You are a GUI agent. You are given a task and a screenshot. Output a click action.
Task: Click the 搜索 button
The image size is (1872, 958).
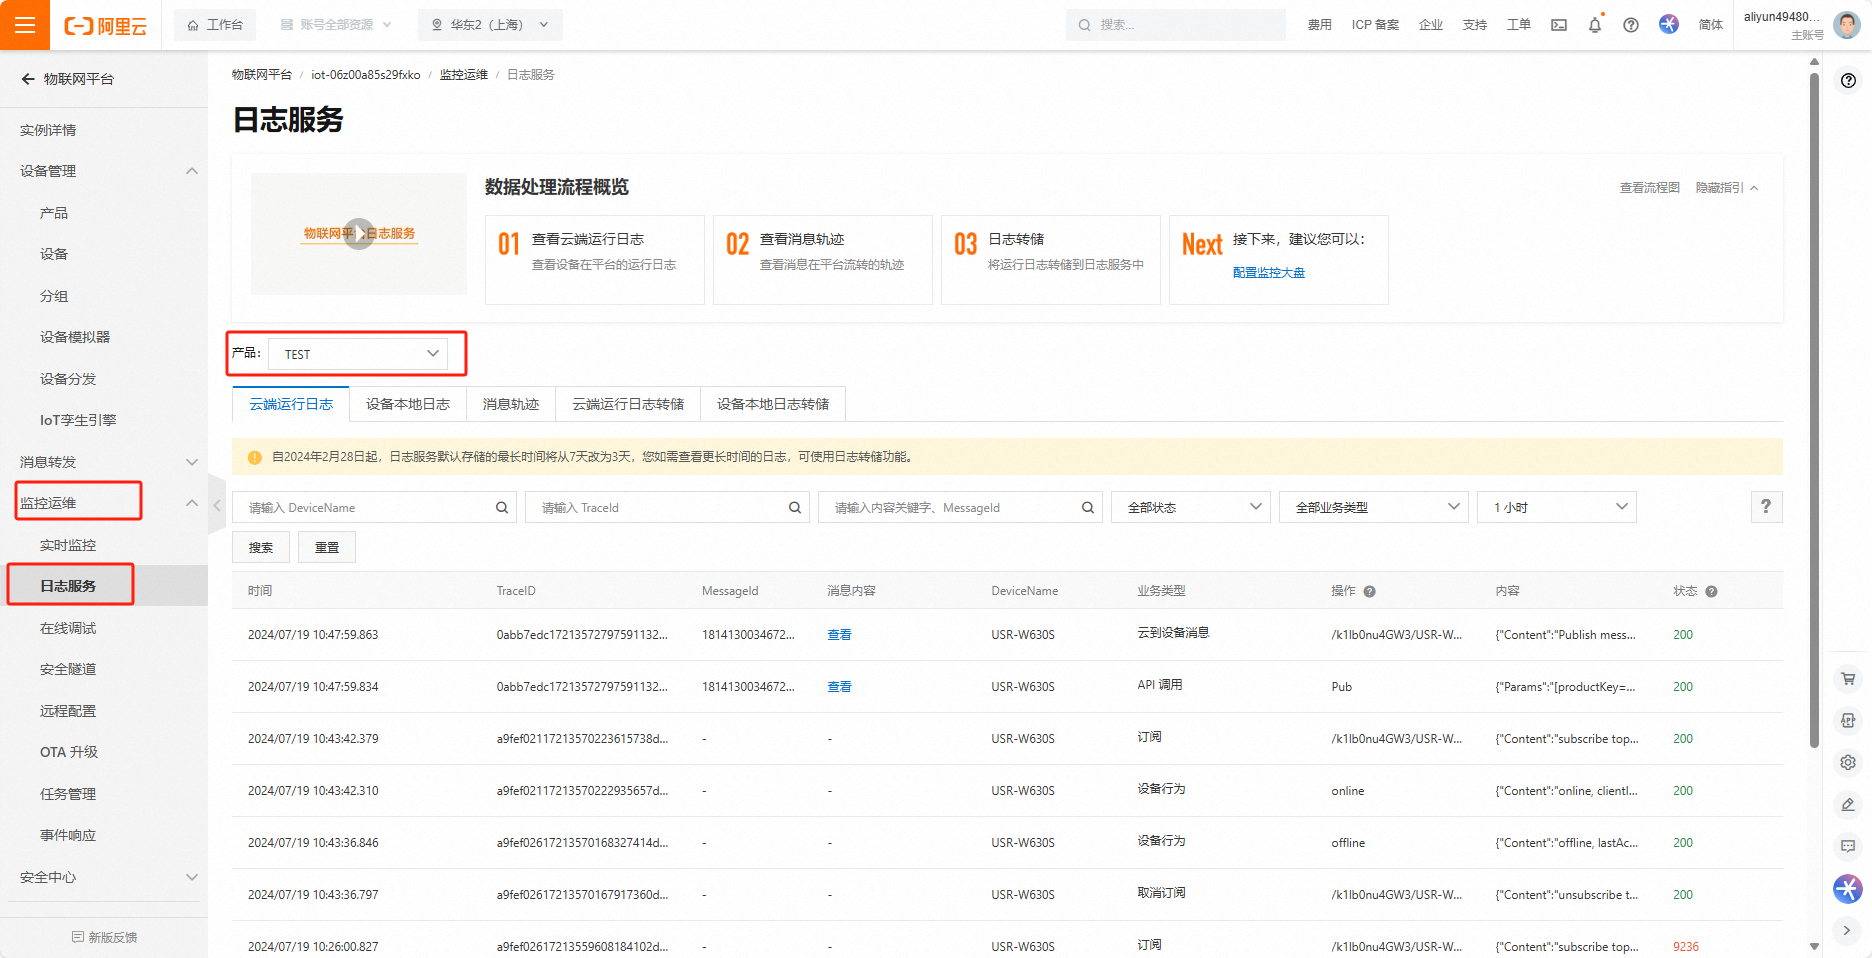(x=261, y=548)
